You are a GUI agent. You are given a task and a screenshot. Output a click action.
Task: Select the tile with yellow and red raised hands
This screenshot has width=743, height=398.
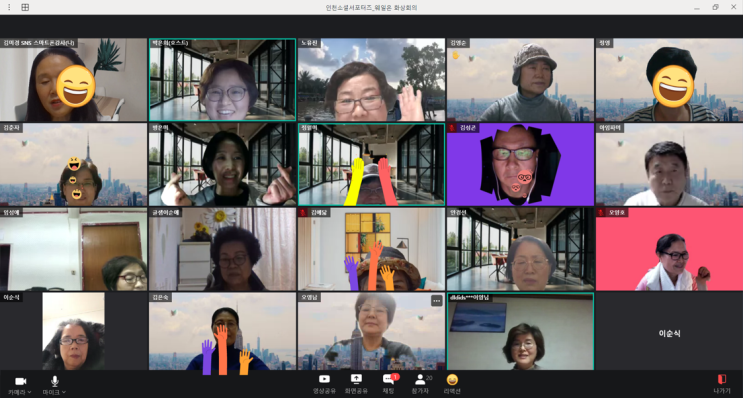coord(371,164)
